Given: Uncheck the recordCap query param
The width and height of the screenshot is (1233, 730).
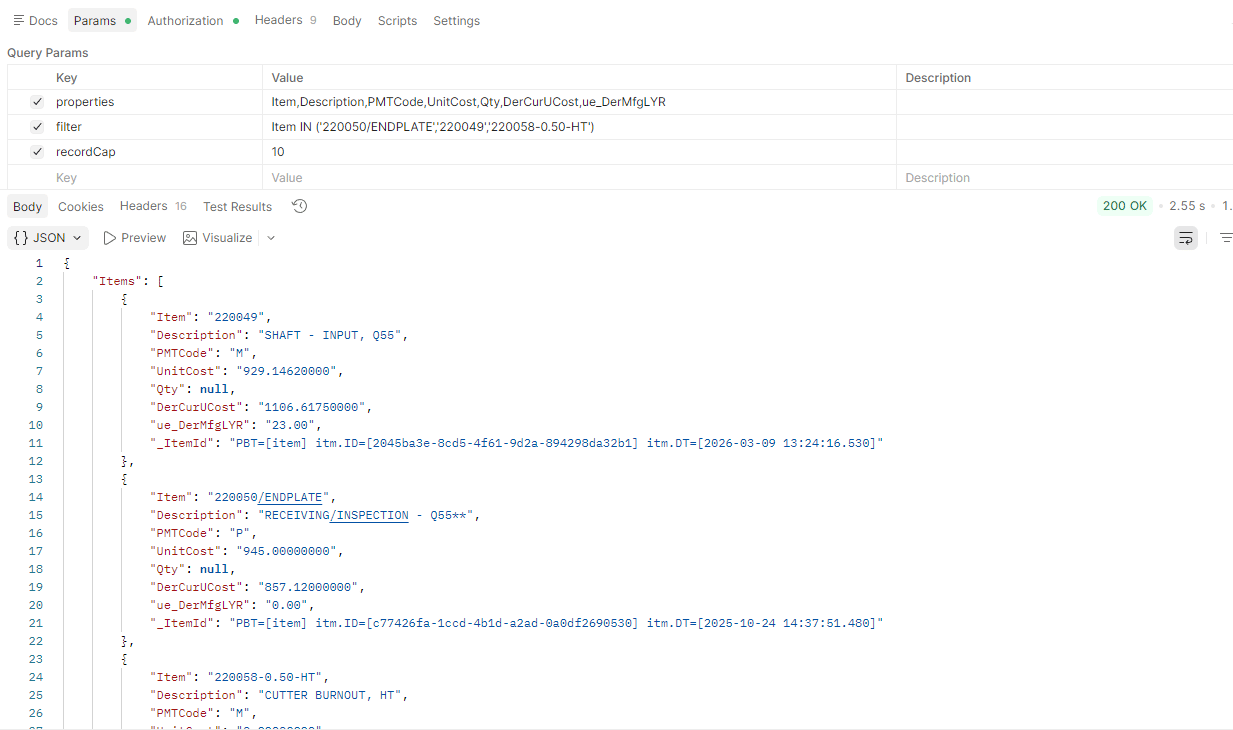Looking at the screenshot, I should pos(37,152).
